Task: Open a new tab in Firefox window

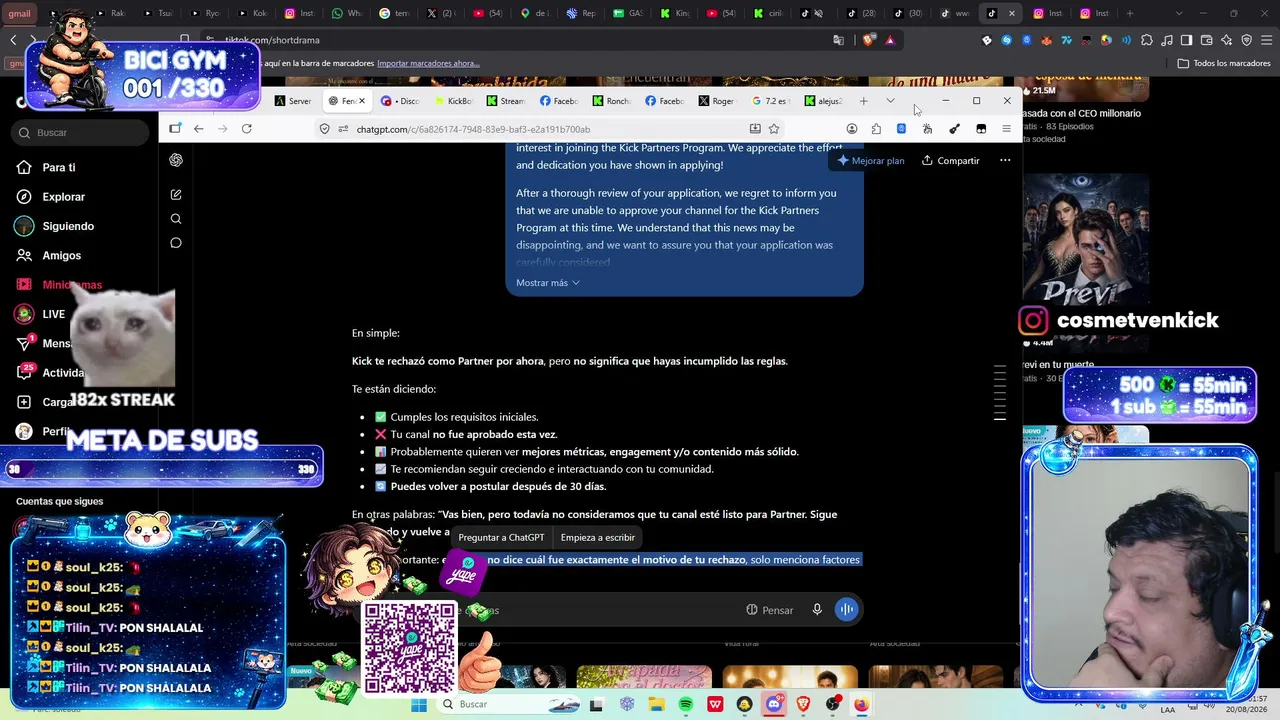Action: 864,100
